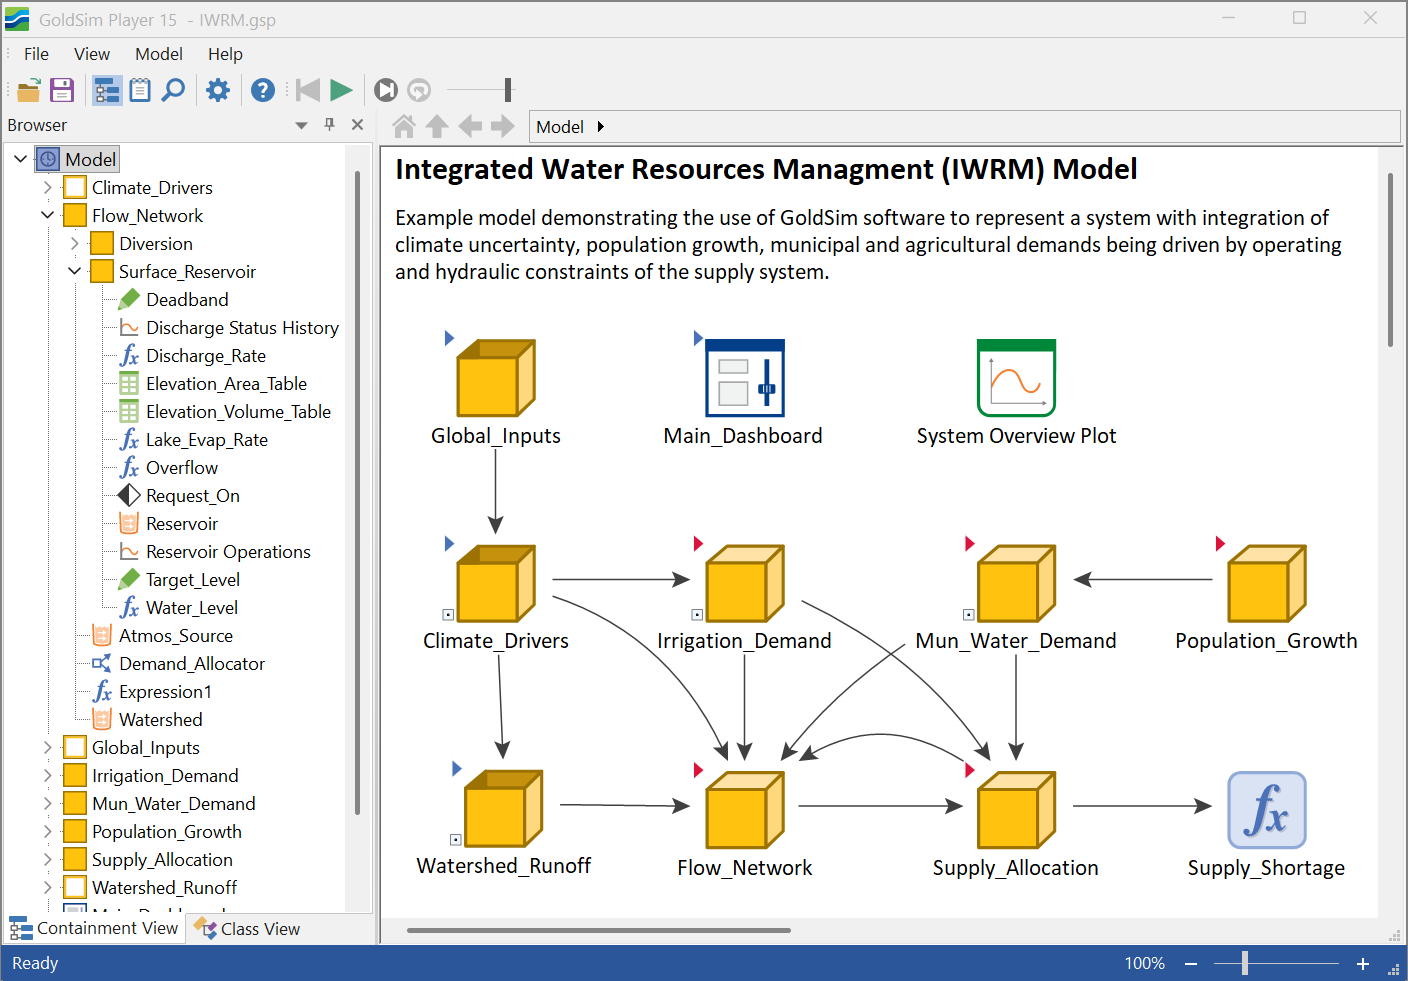Click the horizontal scrollbar below the diagram

click(597, 930)
